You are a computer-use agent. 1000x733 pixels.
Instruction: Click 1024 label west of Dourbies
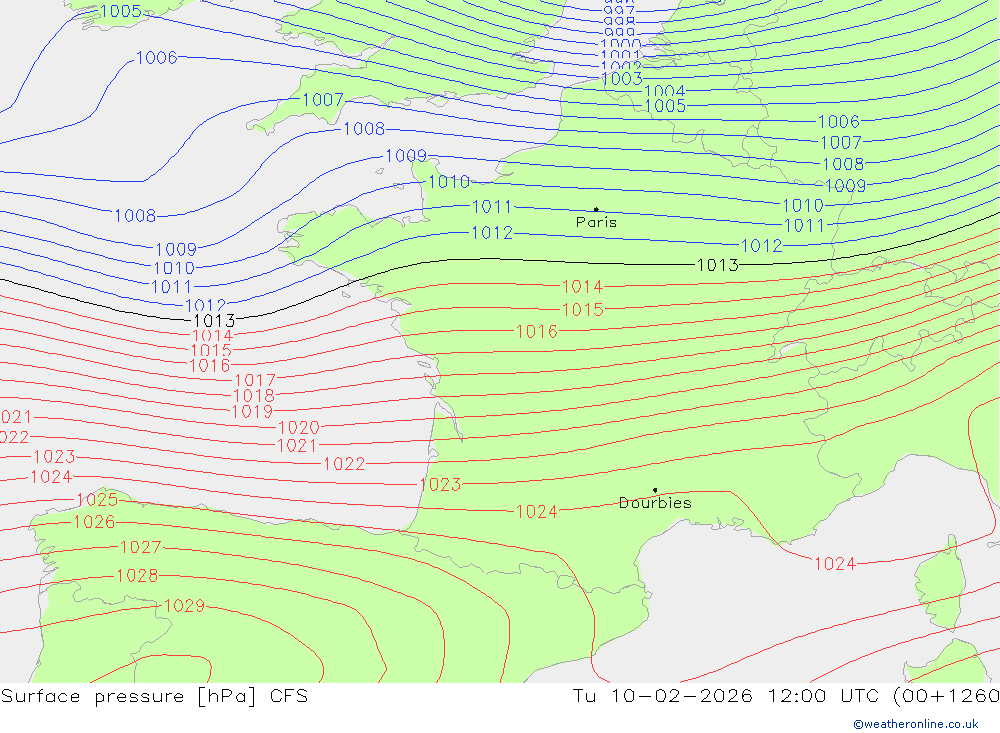tap(536, 512)
